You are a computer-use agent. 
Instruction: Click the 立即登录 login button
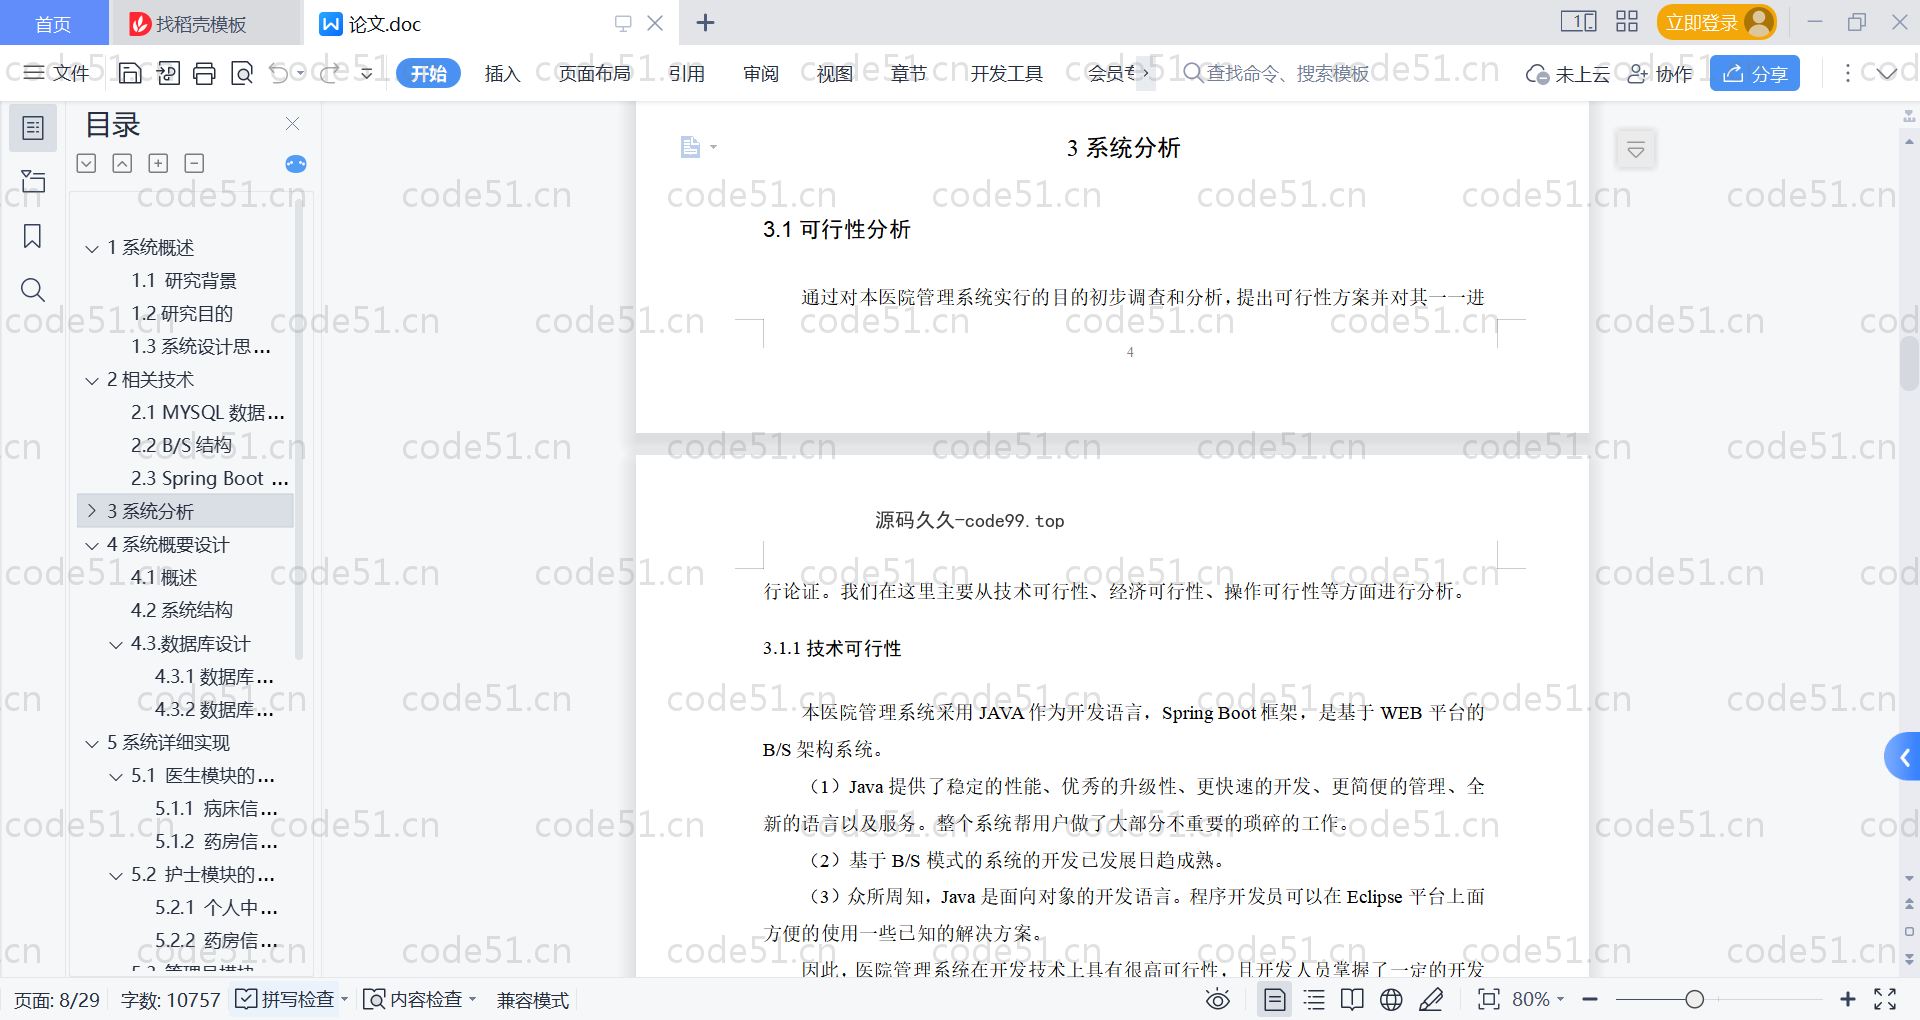click(1714, 22)
